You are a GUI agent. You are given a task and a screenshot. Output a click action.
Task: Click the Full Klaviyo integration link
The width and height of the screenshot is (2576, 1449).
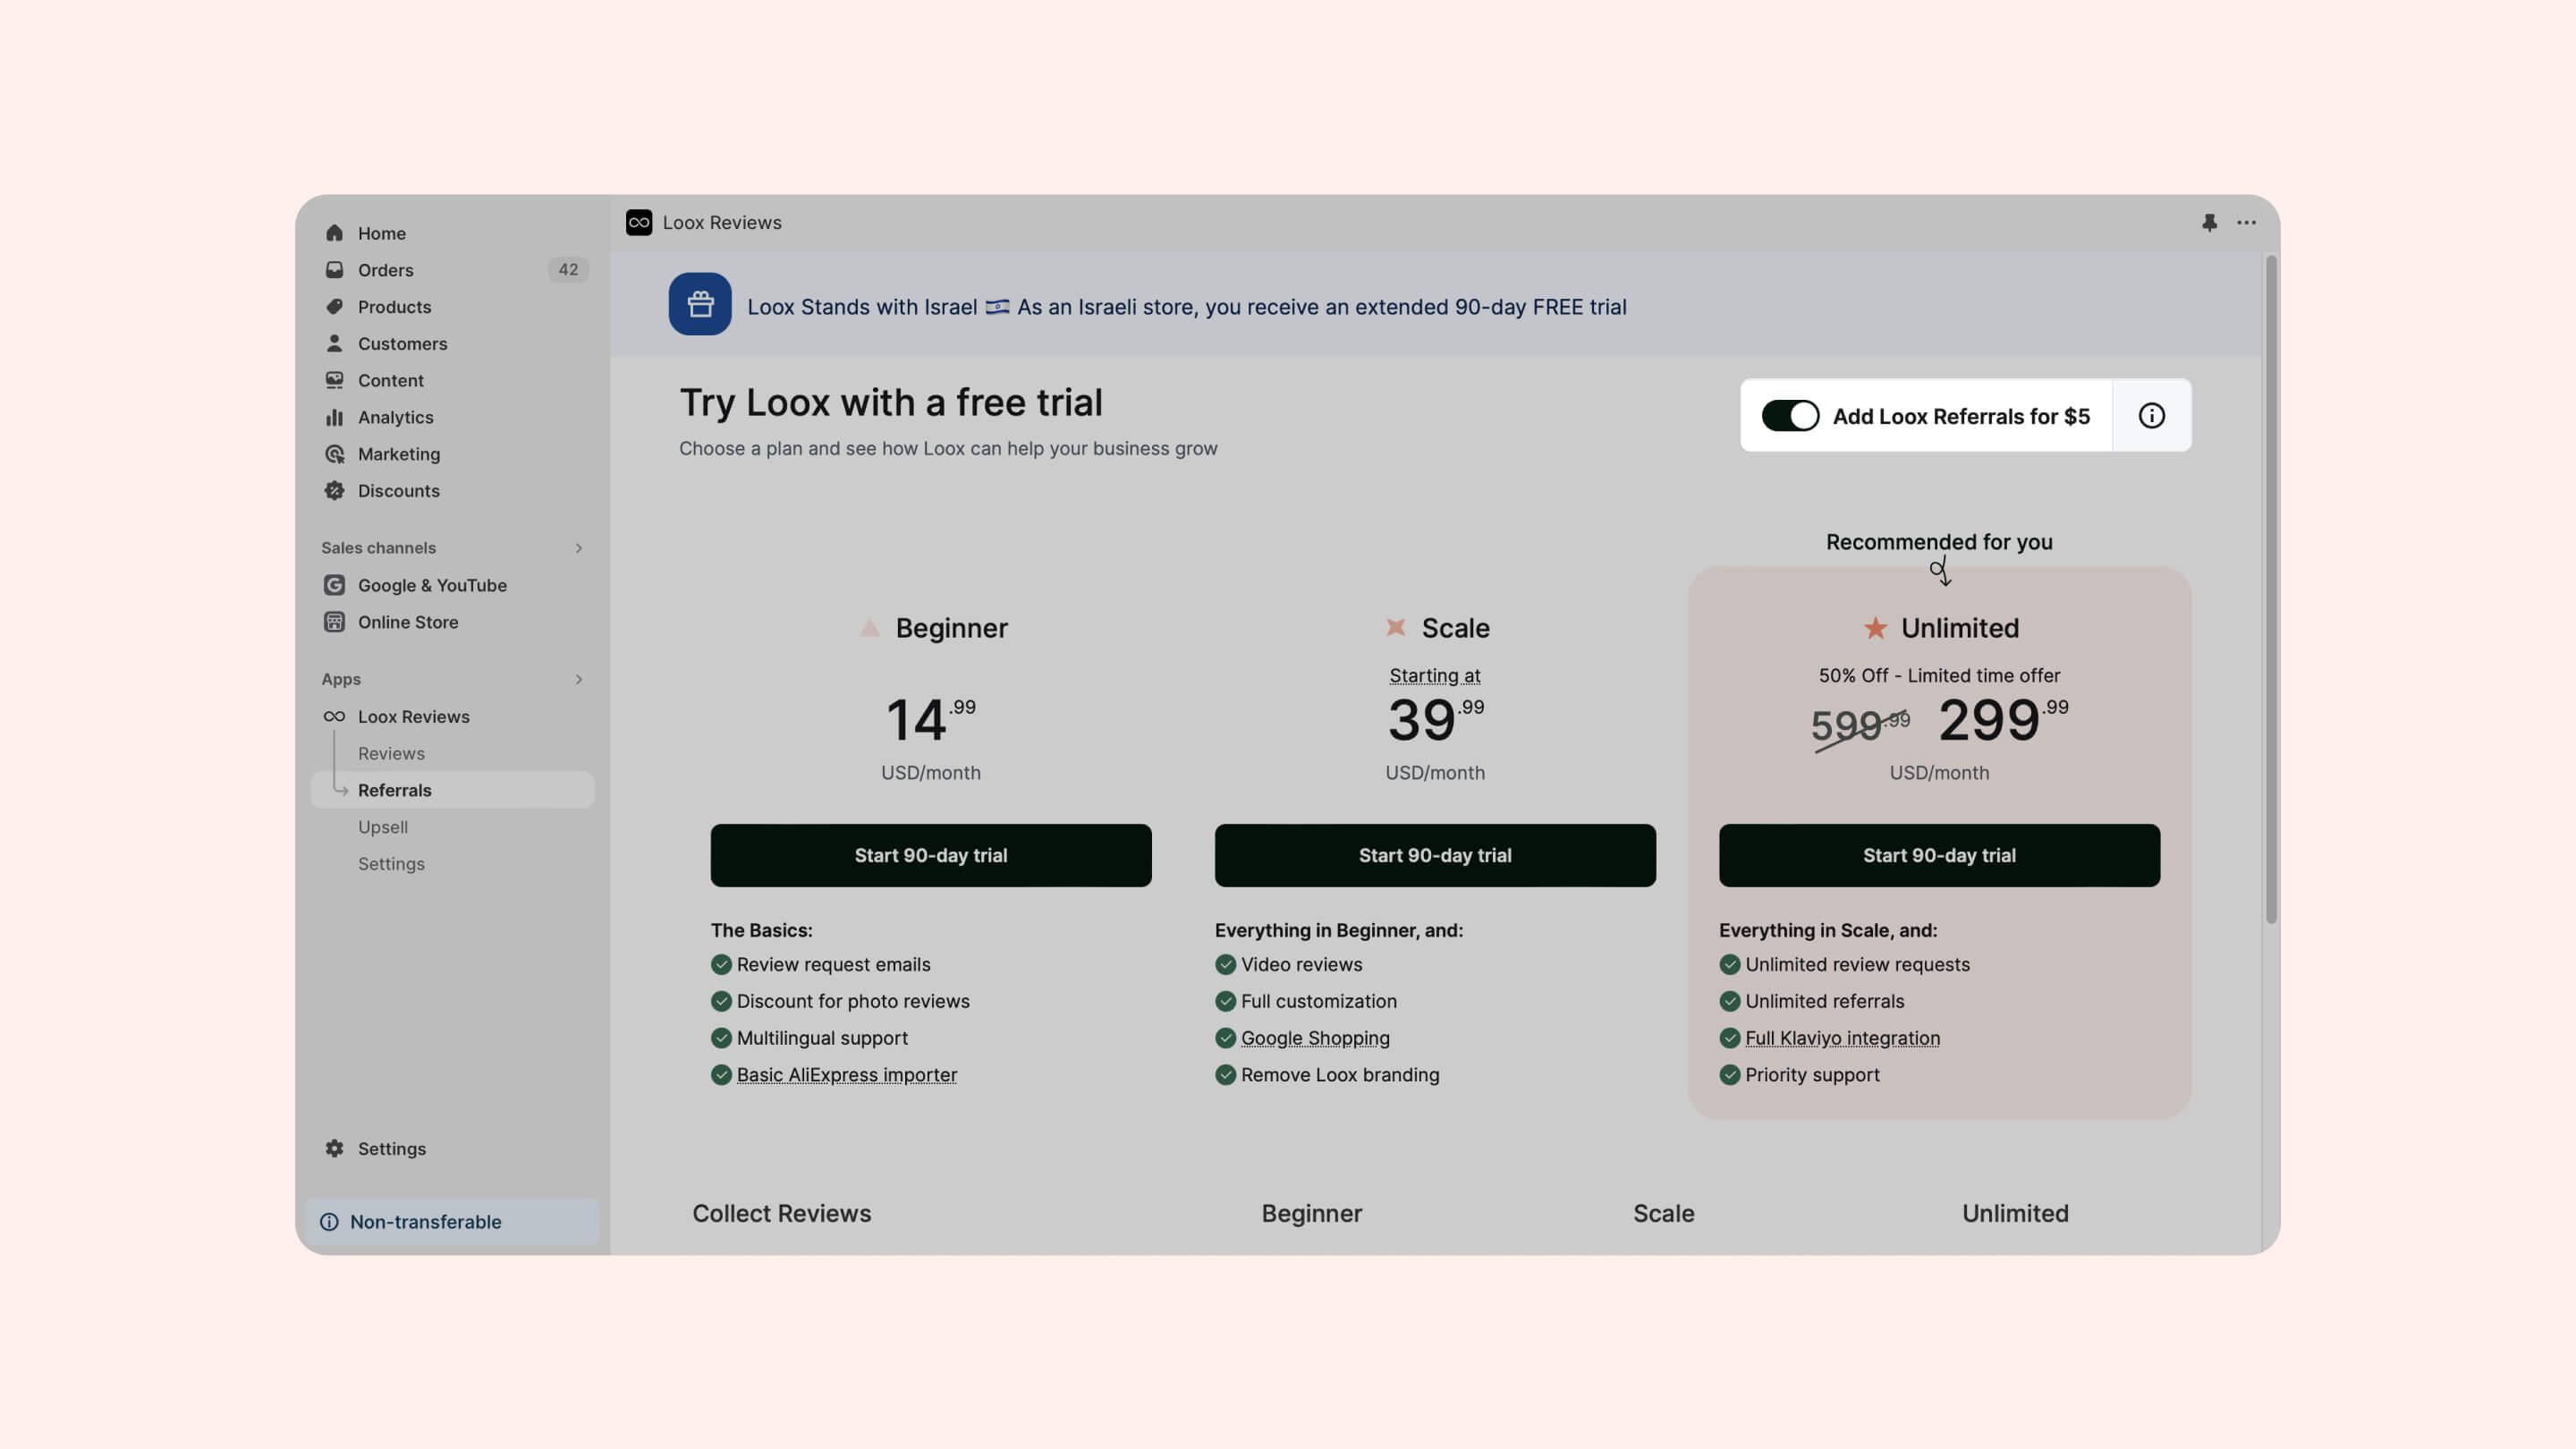tap(1842, 1038)
